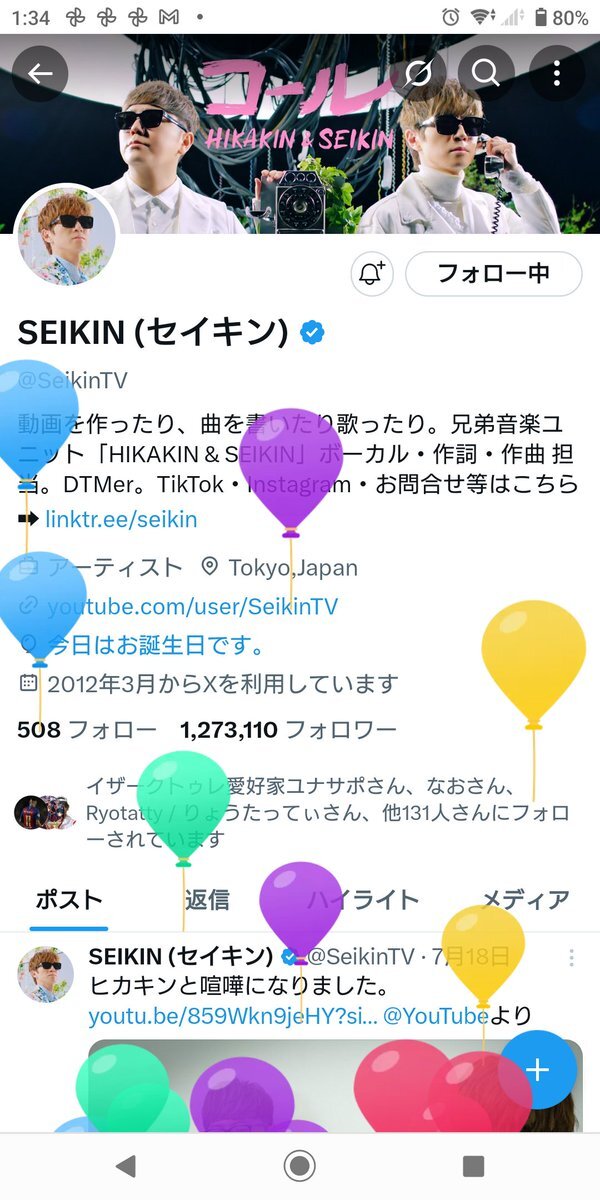Image resolution: width=600 pixels, height=1200 pixels.
Task: View the 508 フォロー following list
Action: coord(87,730)
